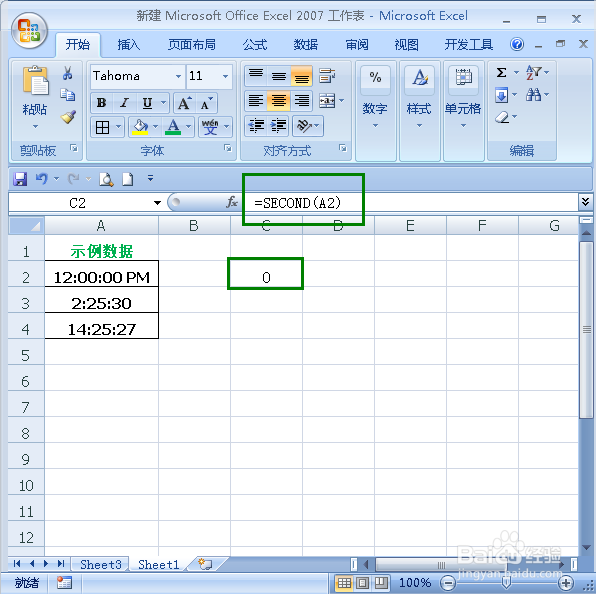Click the Clear eraser icon
The width and height of the screenshot is (596, 594).
click(x=502, y=117)
